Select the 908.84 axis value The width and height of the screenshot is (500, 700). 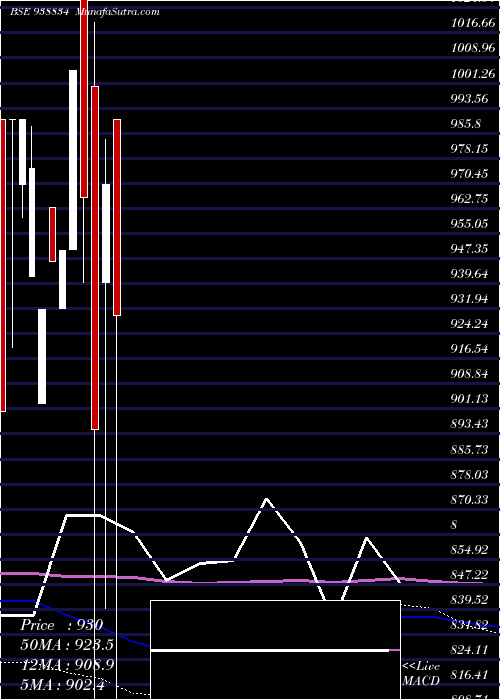click(x=469, y=374)
